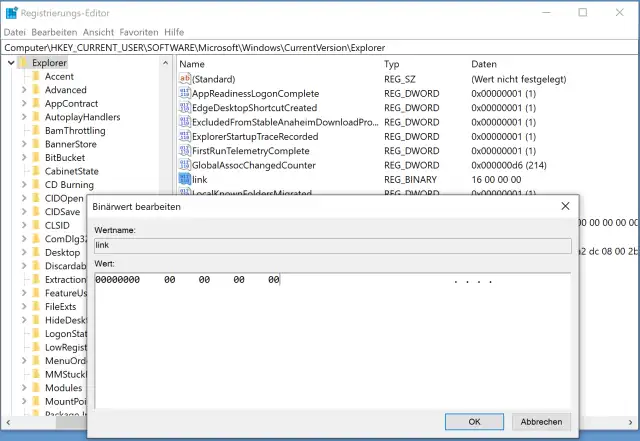Click the AppReadinessLogonComplete DWORD icon
The width and height of the screenshot is (640, 441).
[x=185, y=93]
